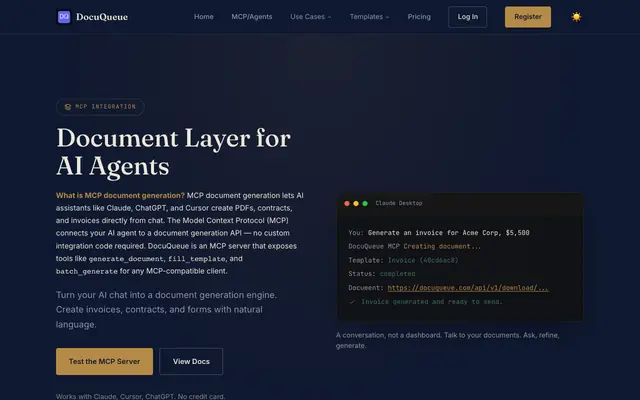Screen dimensions: 640x400
Task: Click the 'MCP INTEGRATION' badge label
Action: coord(105,107)
